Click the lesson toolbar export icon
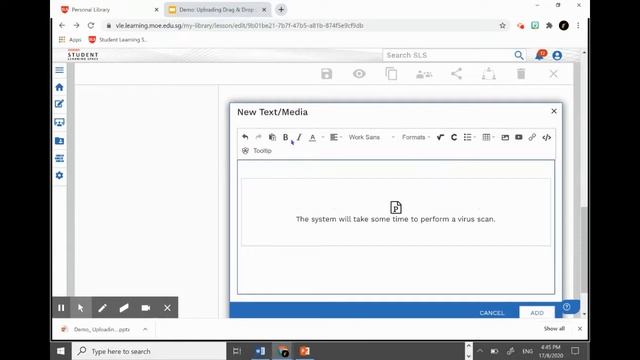The image size is (640, 360). click(489, 74)
